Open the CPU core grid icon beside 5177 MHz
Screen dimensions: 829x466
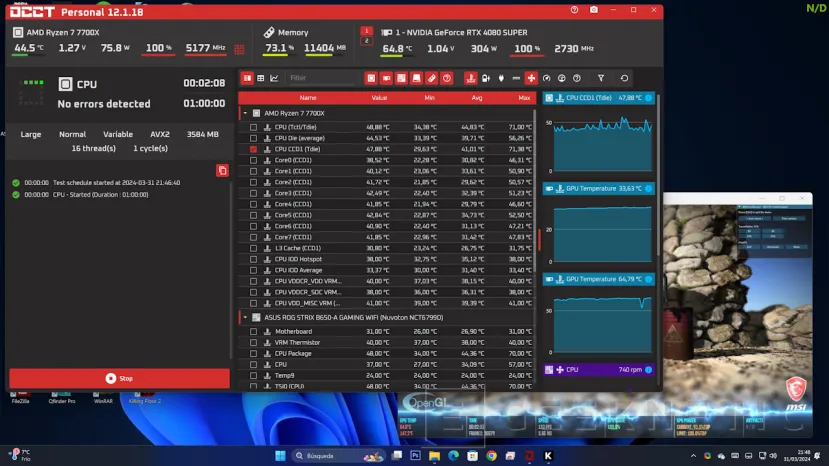pos(239,49)
